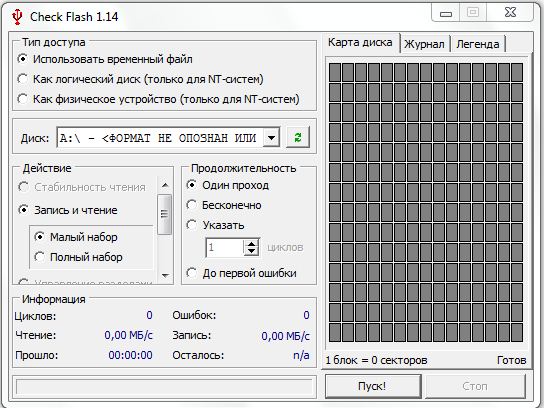Click the 'Пуск!' start button
This screenshot has width=544, height=408.
[373, 386]
